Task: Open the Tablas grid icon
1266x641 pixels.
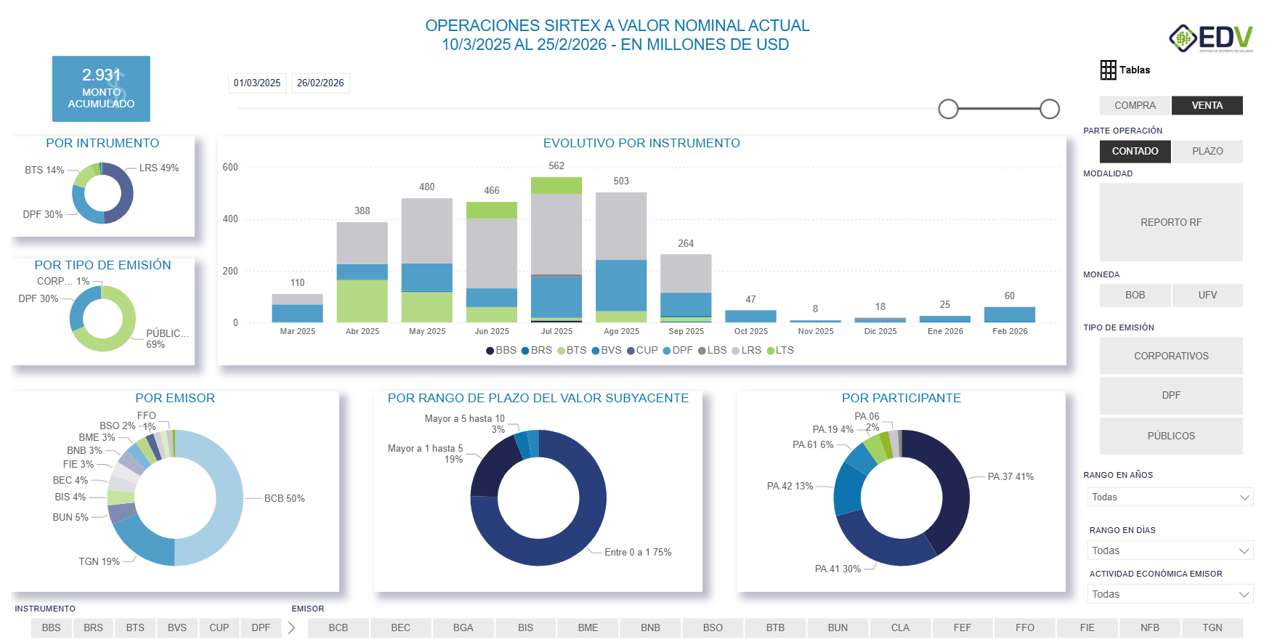Action: (1108, 69)
